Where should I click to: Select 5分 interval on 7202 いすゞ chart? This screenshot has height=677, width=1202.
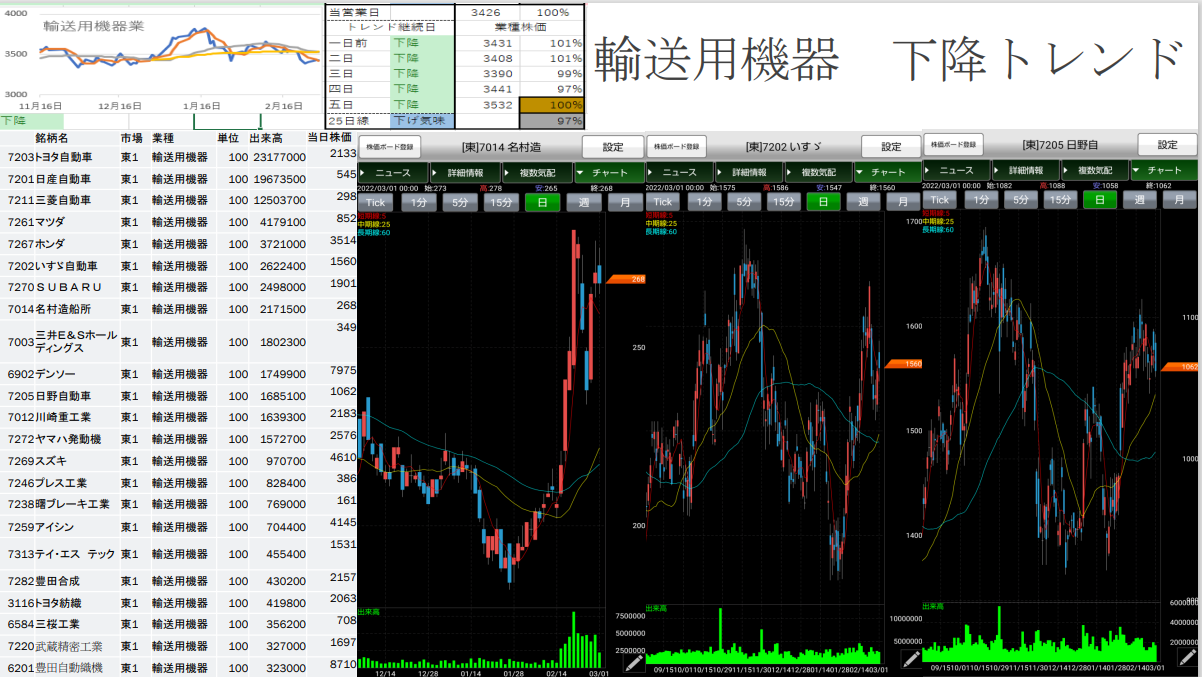tap(743, 201)
